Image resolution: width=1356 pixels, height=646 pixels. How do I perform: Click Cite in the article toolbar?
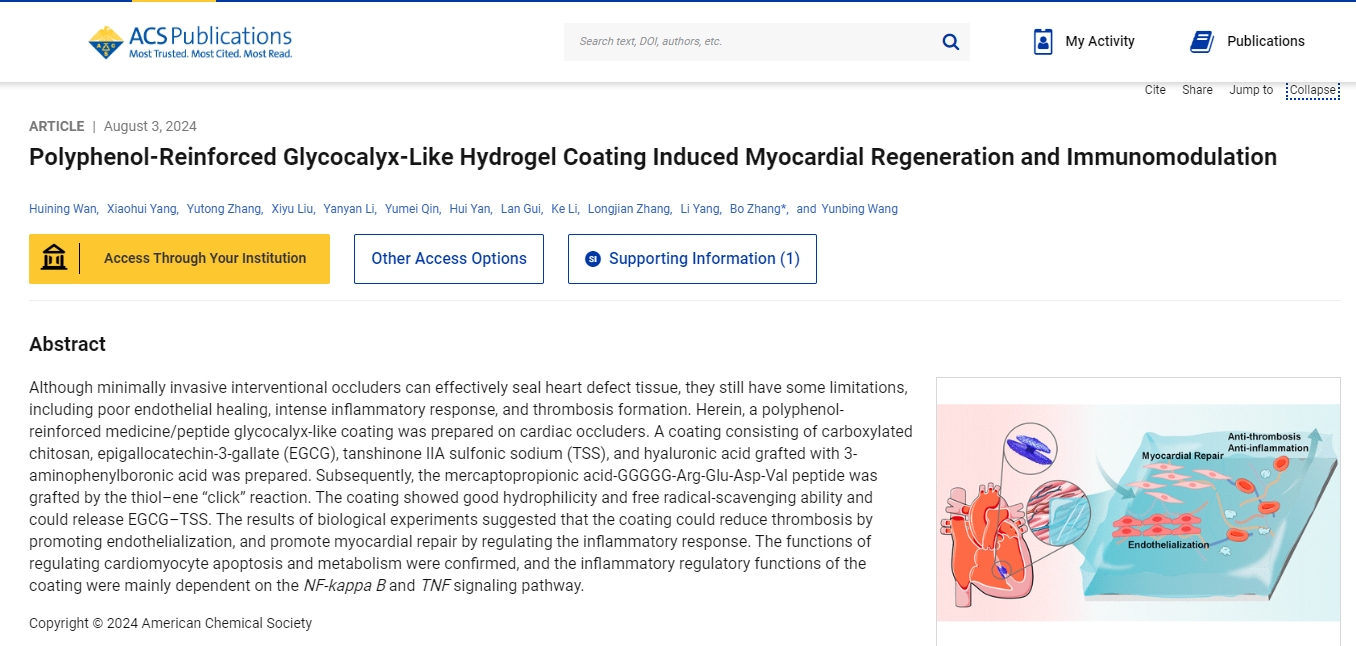[x=1155, y=90]
